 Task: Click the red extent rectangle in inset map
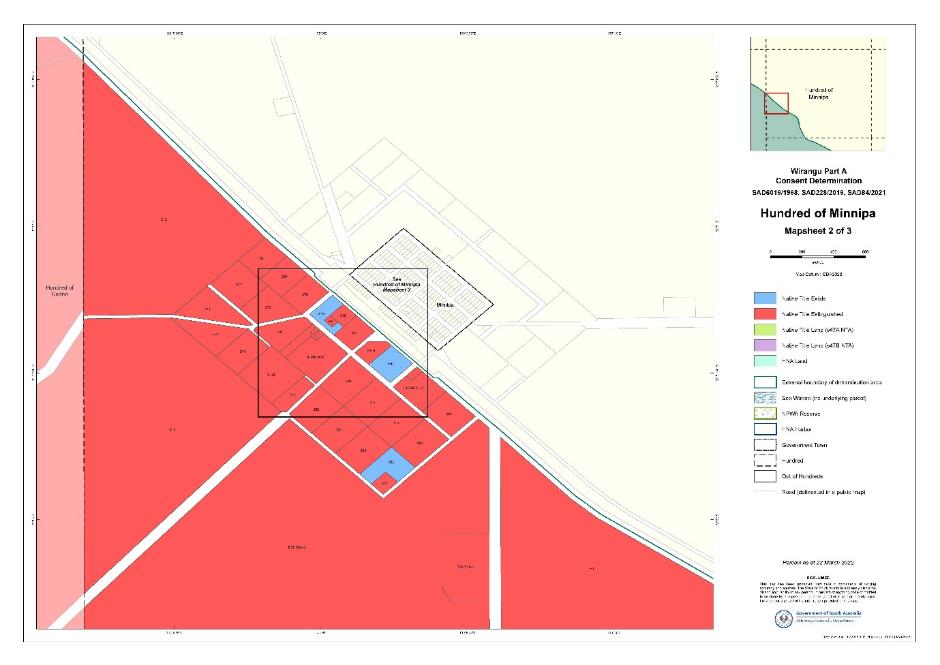776,103
